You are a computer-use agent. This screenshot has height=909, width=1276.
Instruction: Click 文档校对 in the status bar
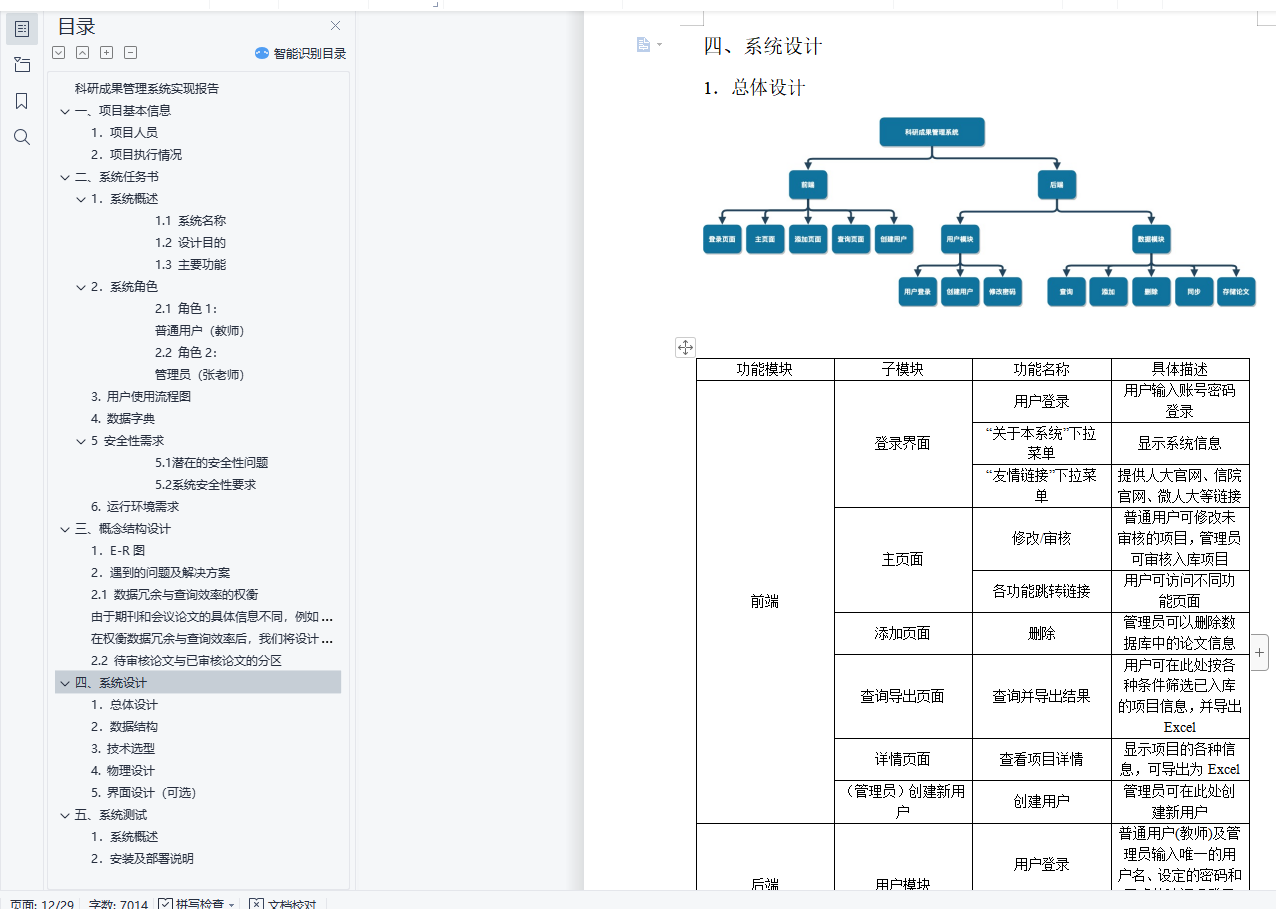point(282,904)
